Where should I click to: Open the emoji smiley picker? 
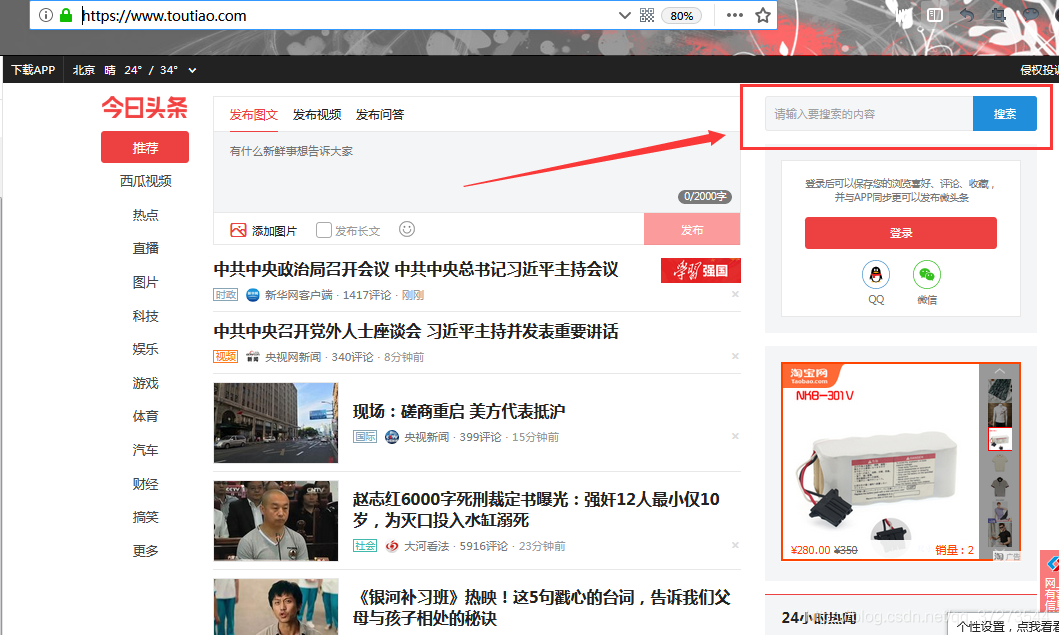tap(407, 229)
